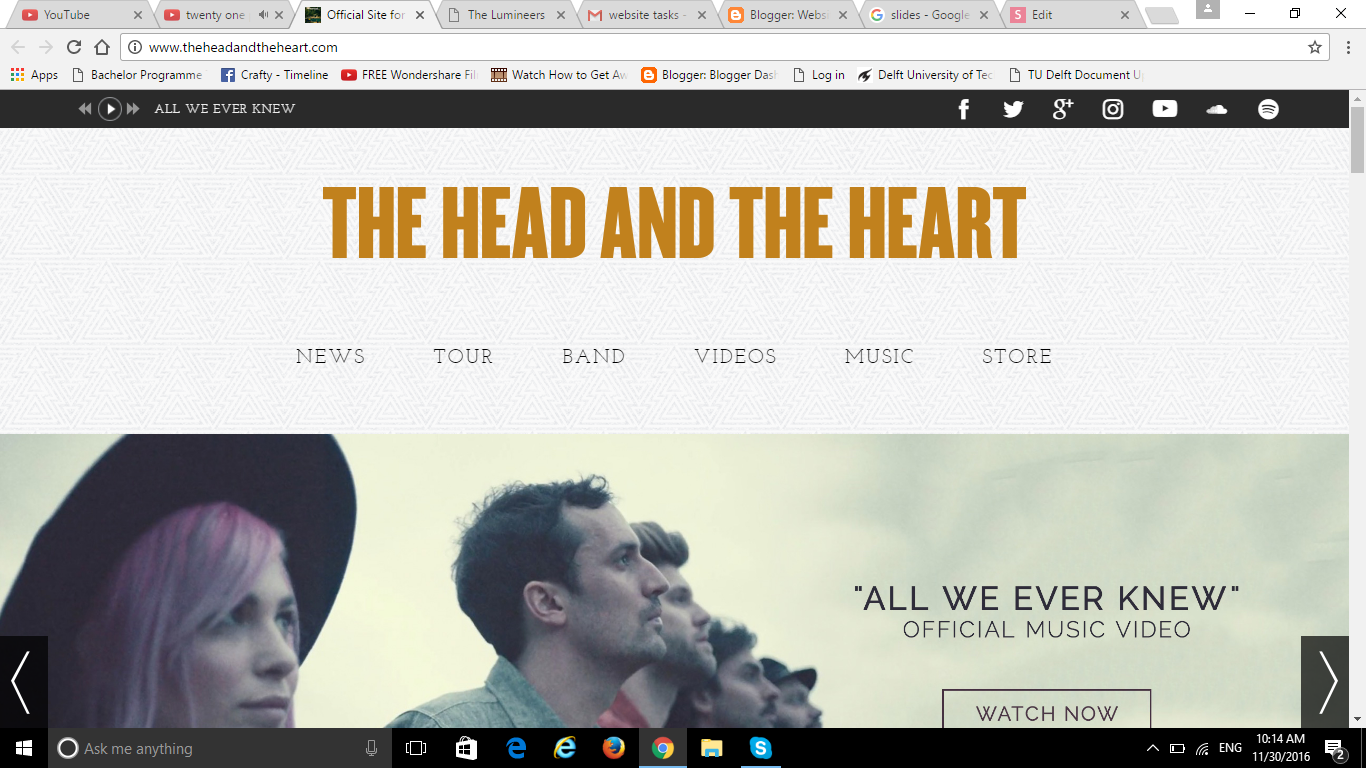Open the YouTube icon in site header
This screenshot has width=1366, height=768.
click(x=1165, y=109)
